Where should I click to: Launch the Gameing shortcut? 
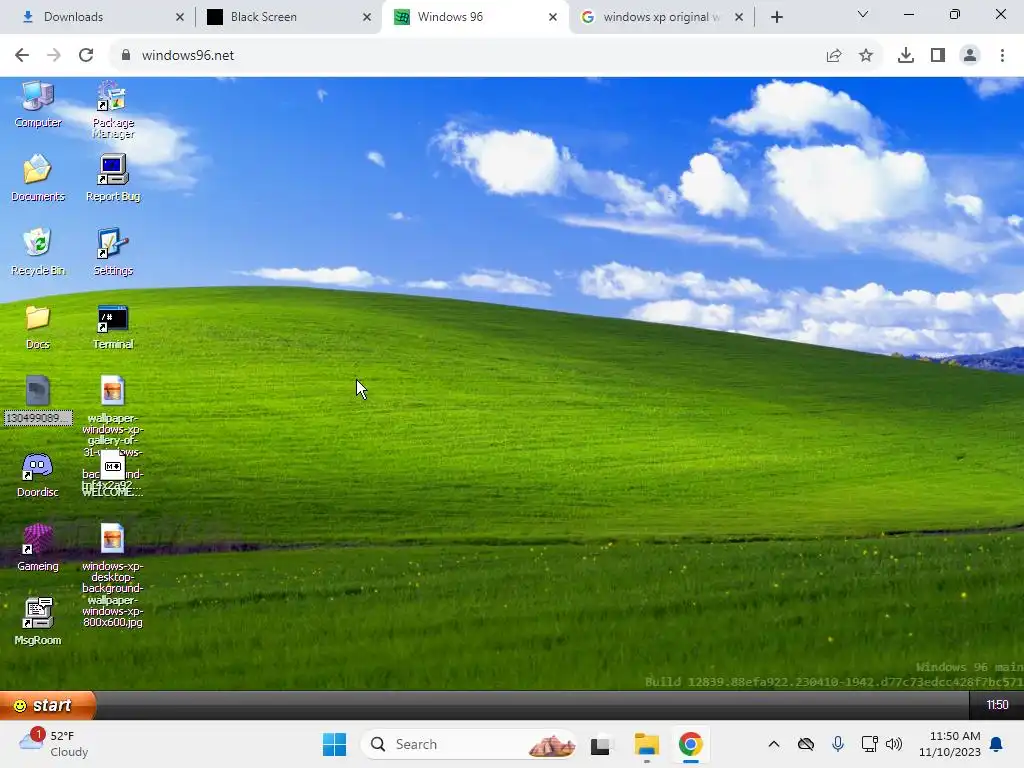[x=38, y=549]
